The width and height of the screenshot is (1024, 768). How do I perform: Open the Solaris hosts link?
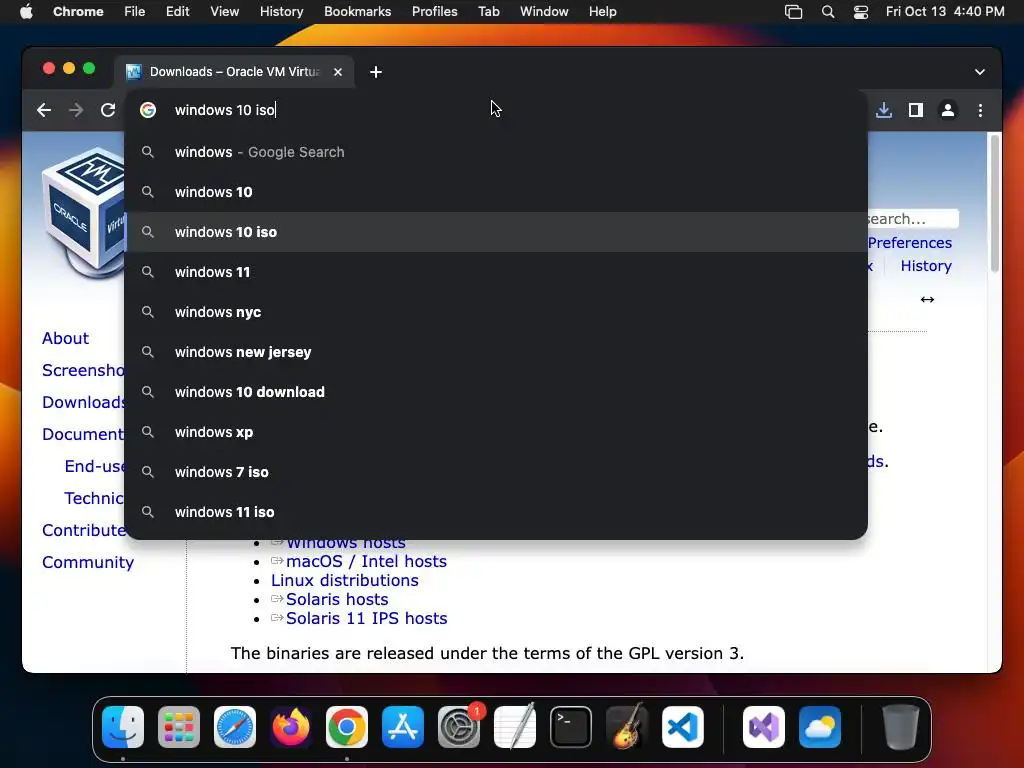point(337,600)
